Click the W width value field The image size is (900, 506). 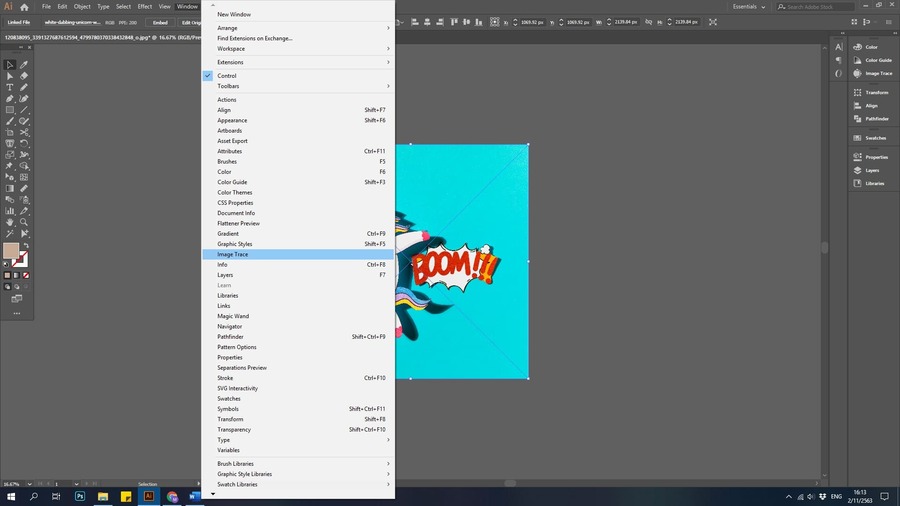pos(626,22)
